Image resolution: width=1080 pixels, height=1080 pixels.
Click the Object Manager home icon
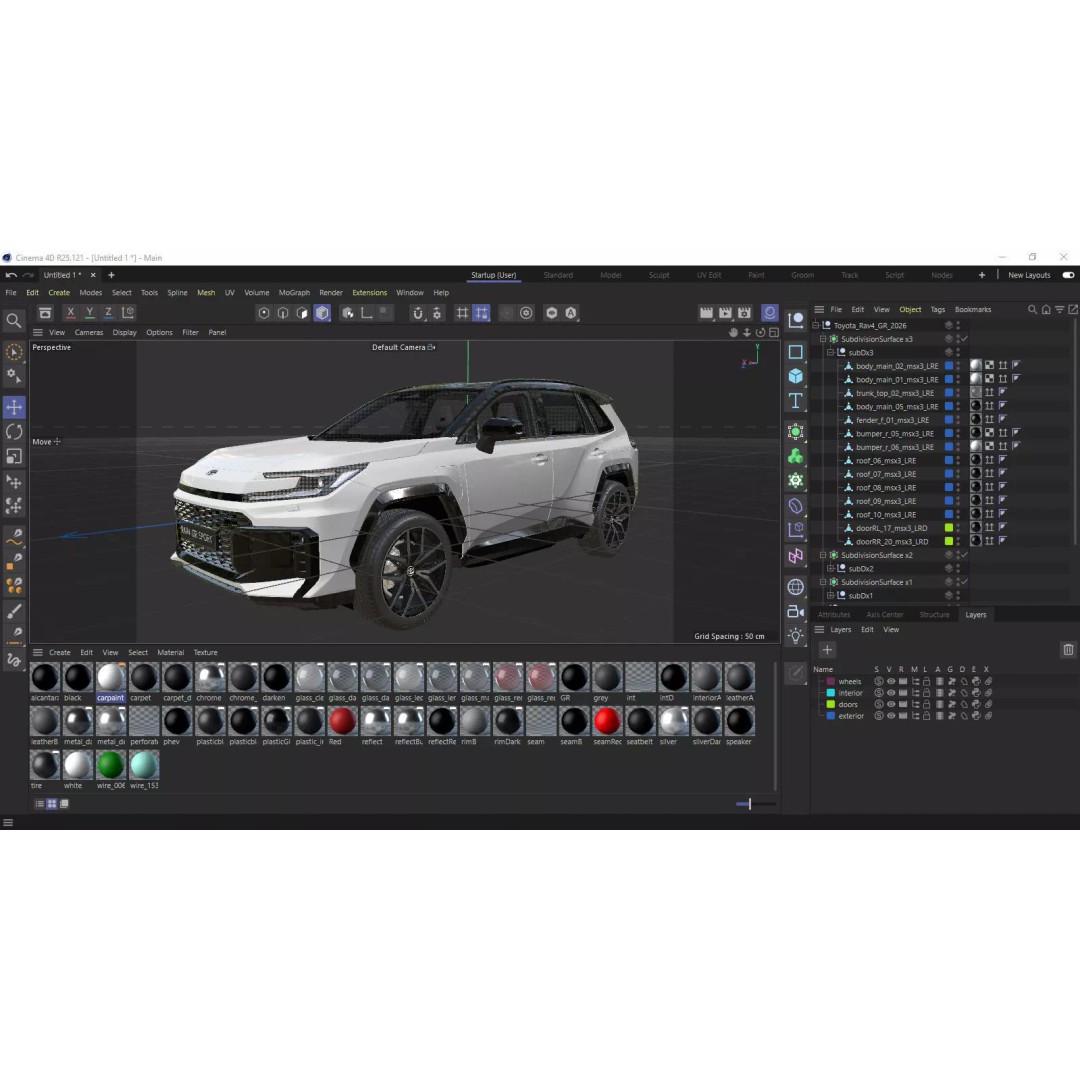click(x=1046, y=309)
